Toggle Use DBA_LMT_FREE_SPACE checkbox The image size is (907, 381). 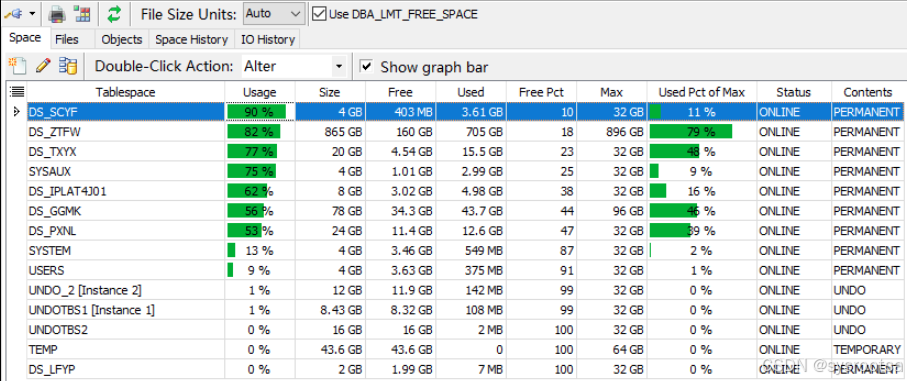pyautogui.click(x=319, y=14)
